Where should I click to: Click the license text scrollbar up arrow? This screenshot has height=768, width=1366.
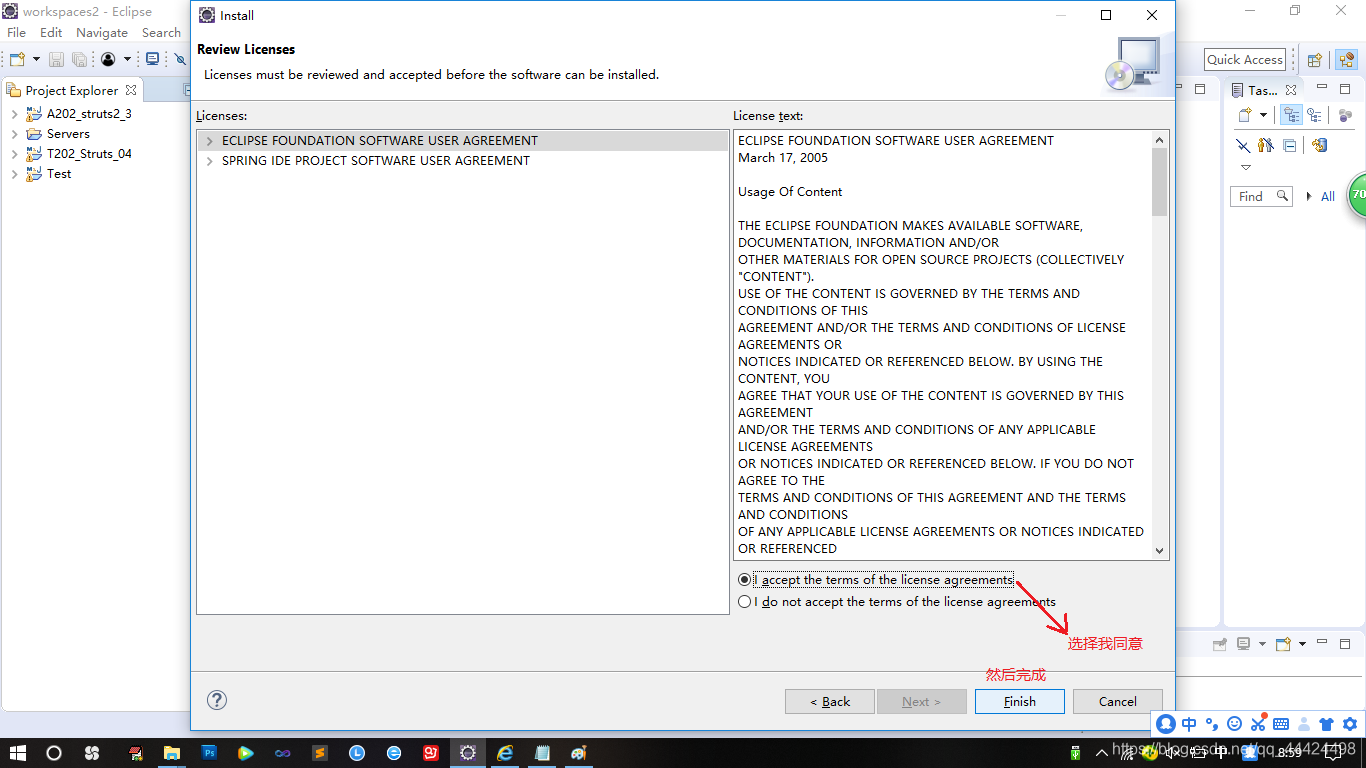pyautogui.click(x=1160, y=140)
